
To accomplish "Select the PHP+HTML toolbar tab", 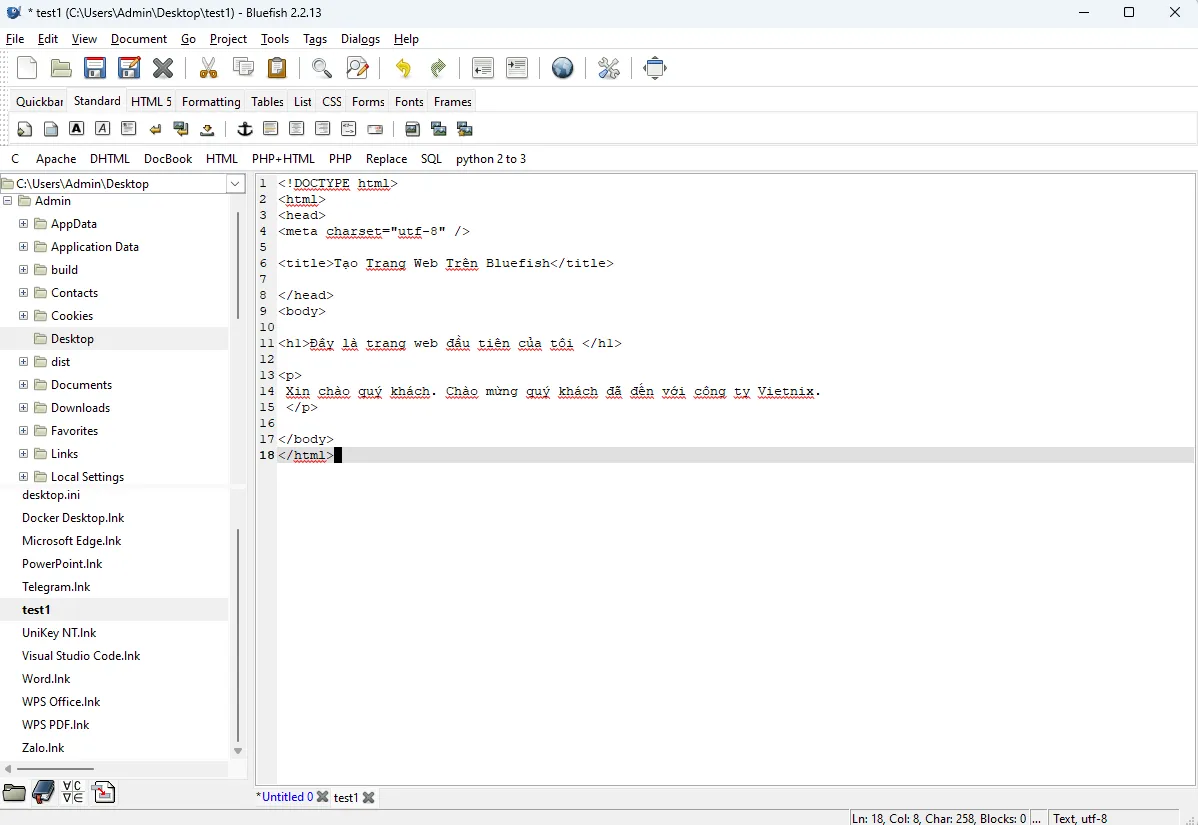I will pyautogui.click(x=283, y=158).
